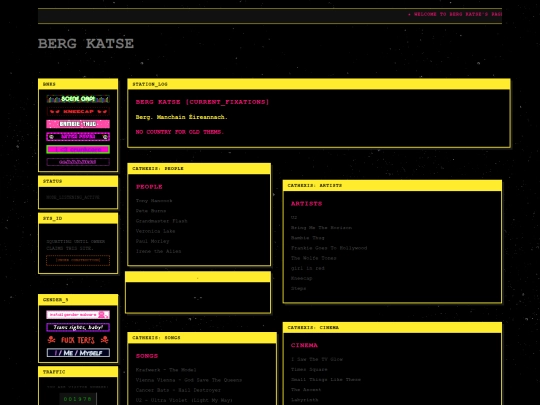The image size is (540, 405).
Task: Click the SCENE QUEEN badge
Action: (x=78, y=99)
